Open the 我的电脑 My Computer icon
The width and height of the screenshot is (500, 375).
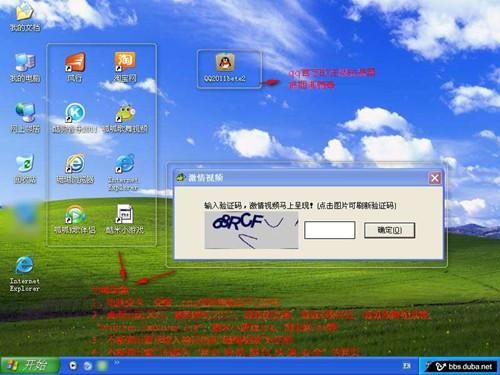click(x=25, y=63)
